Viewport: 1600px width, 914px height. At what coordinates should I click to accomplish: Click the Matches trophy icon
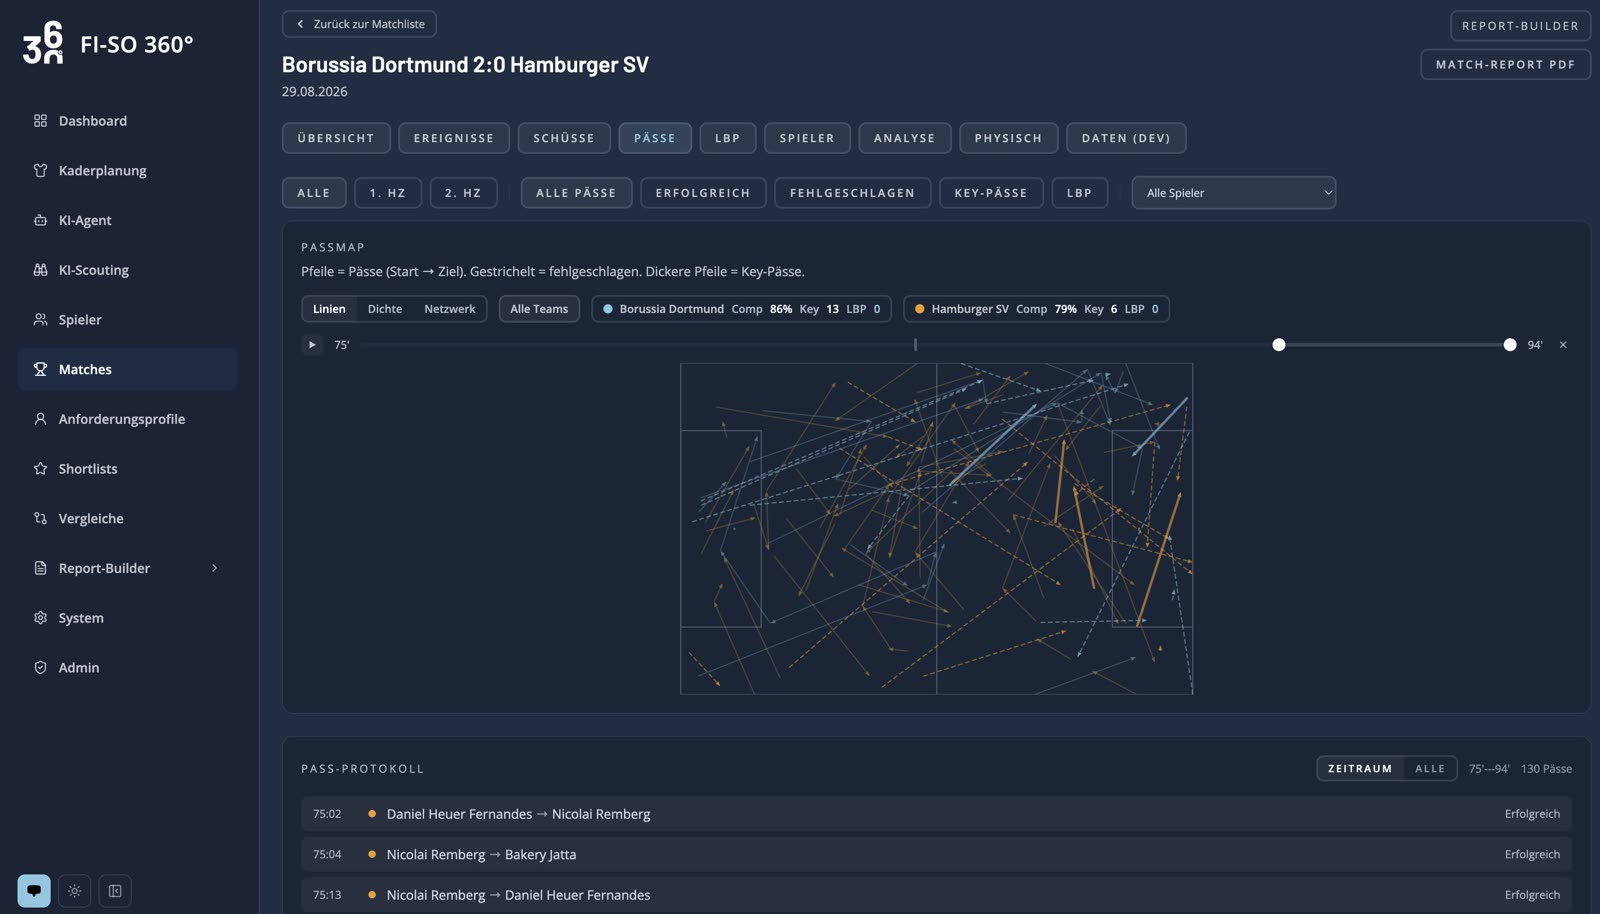click(40, 369)
